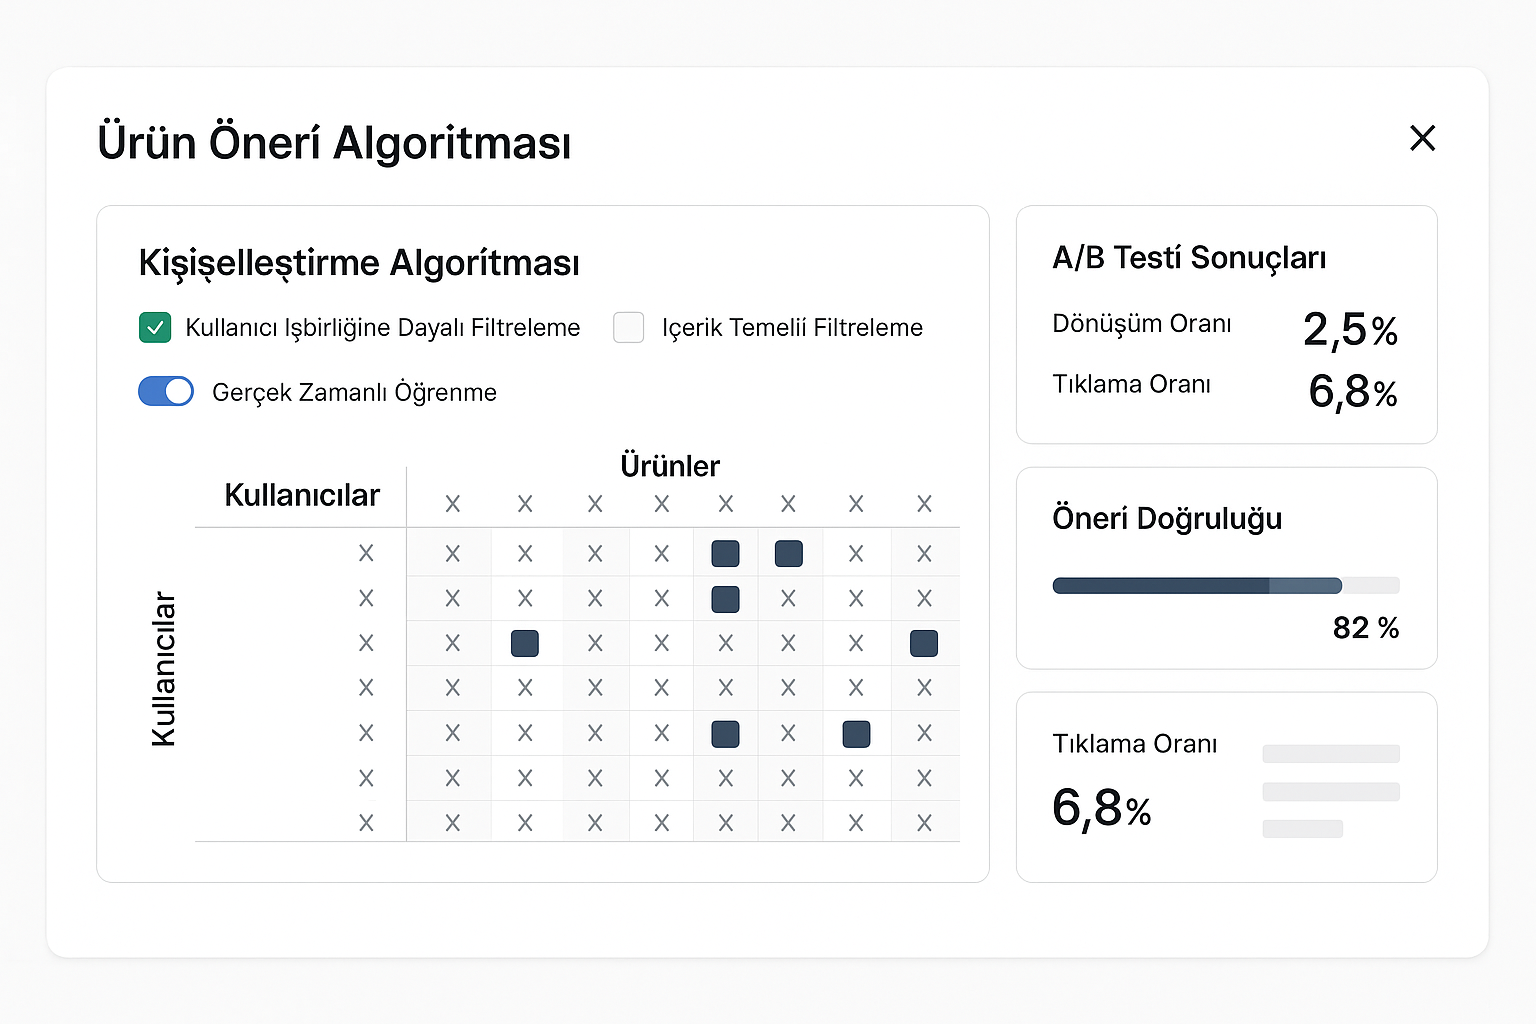Enable Içerik Temelií Filtreleme checkbox

[628, 327]
